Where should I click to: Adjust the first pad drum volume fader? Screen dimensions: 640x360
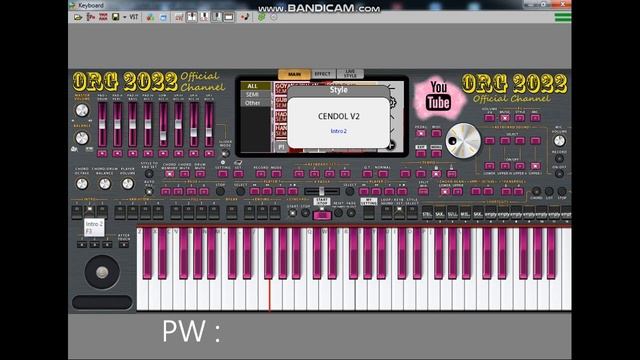point(102,124)
